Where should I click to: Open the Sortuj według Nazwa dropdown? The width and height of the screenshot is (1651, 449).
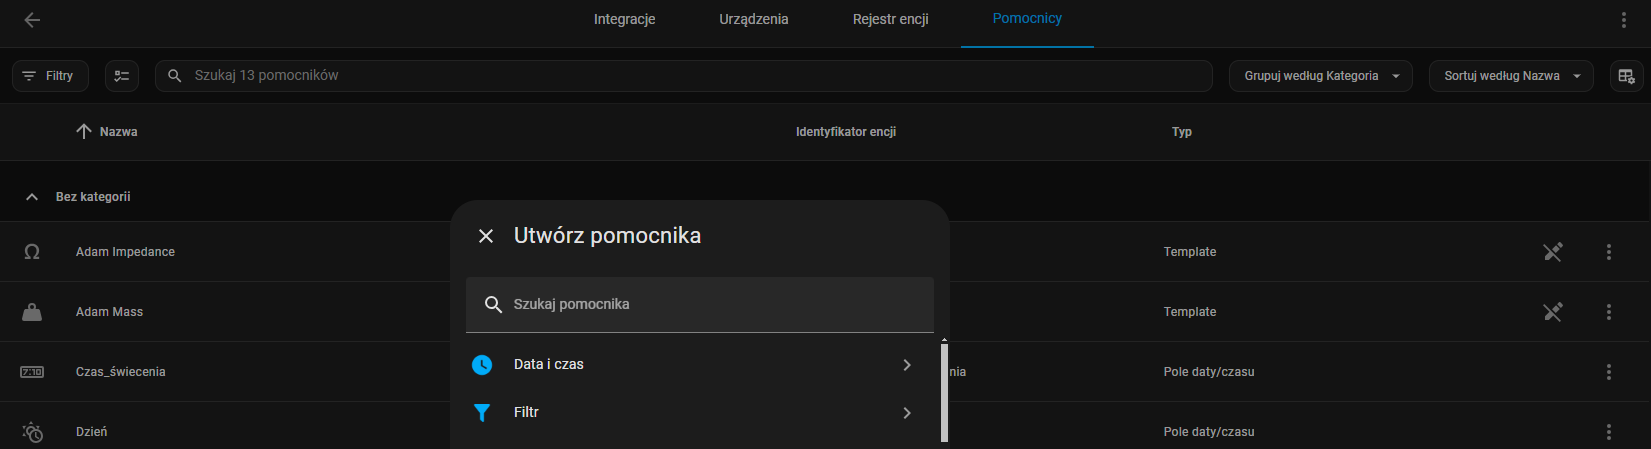[1511, 76]
